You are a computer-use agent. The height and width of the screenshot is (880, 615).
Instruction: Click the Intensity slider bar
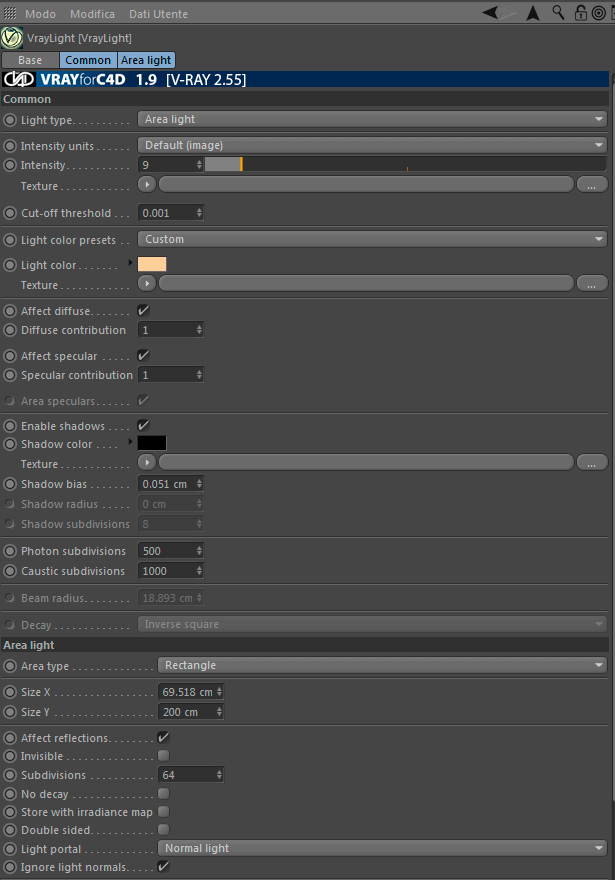(x=405, y=164)
